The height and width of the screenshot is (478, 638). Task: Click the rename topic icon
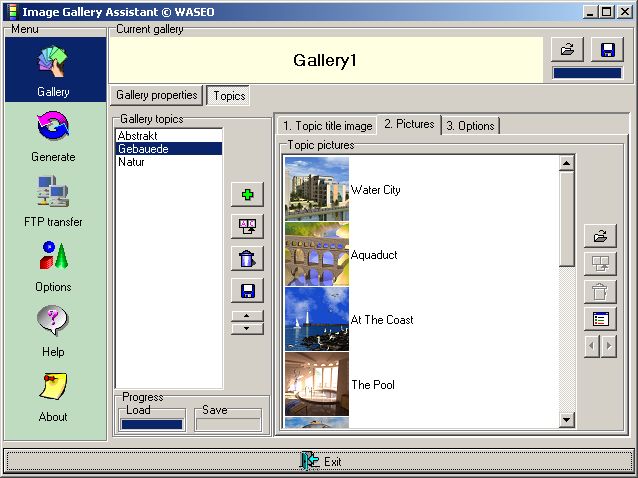point(247,226)
